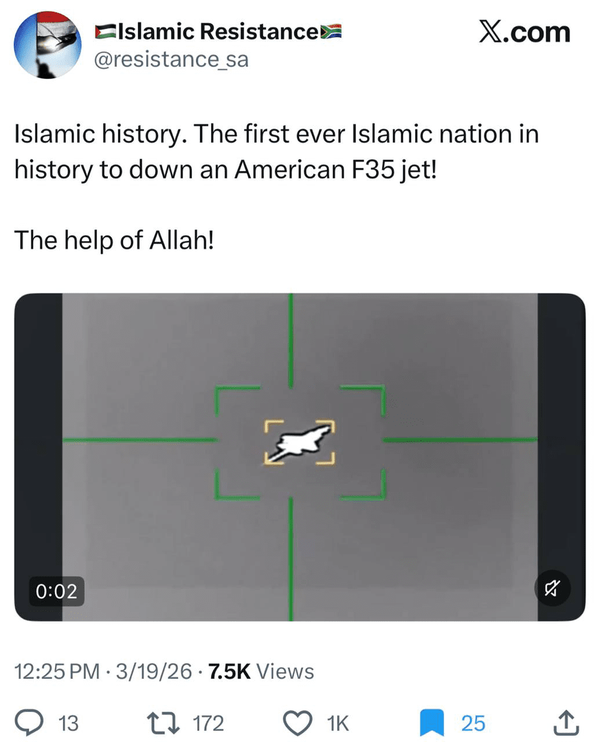Play the embedded targeting video

coord(299,456)
